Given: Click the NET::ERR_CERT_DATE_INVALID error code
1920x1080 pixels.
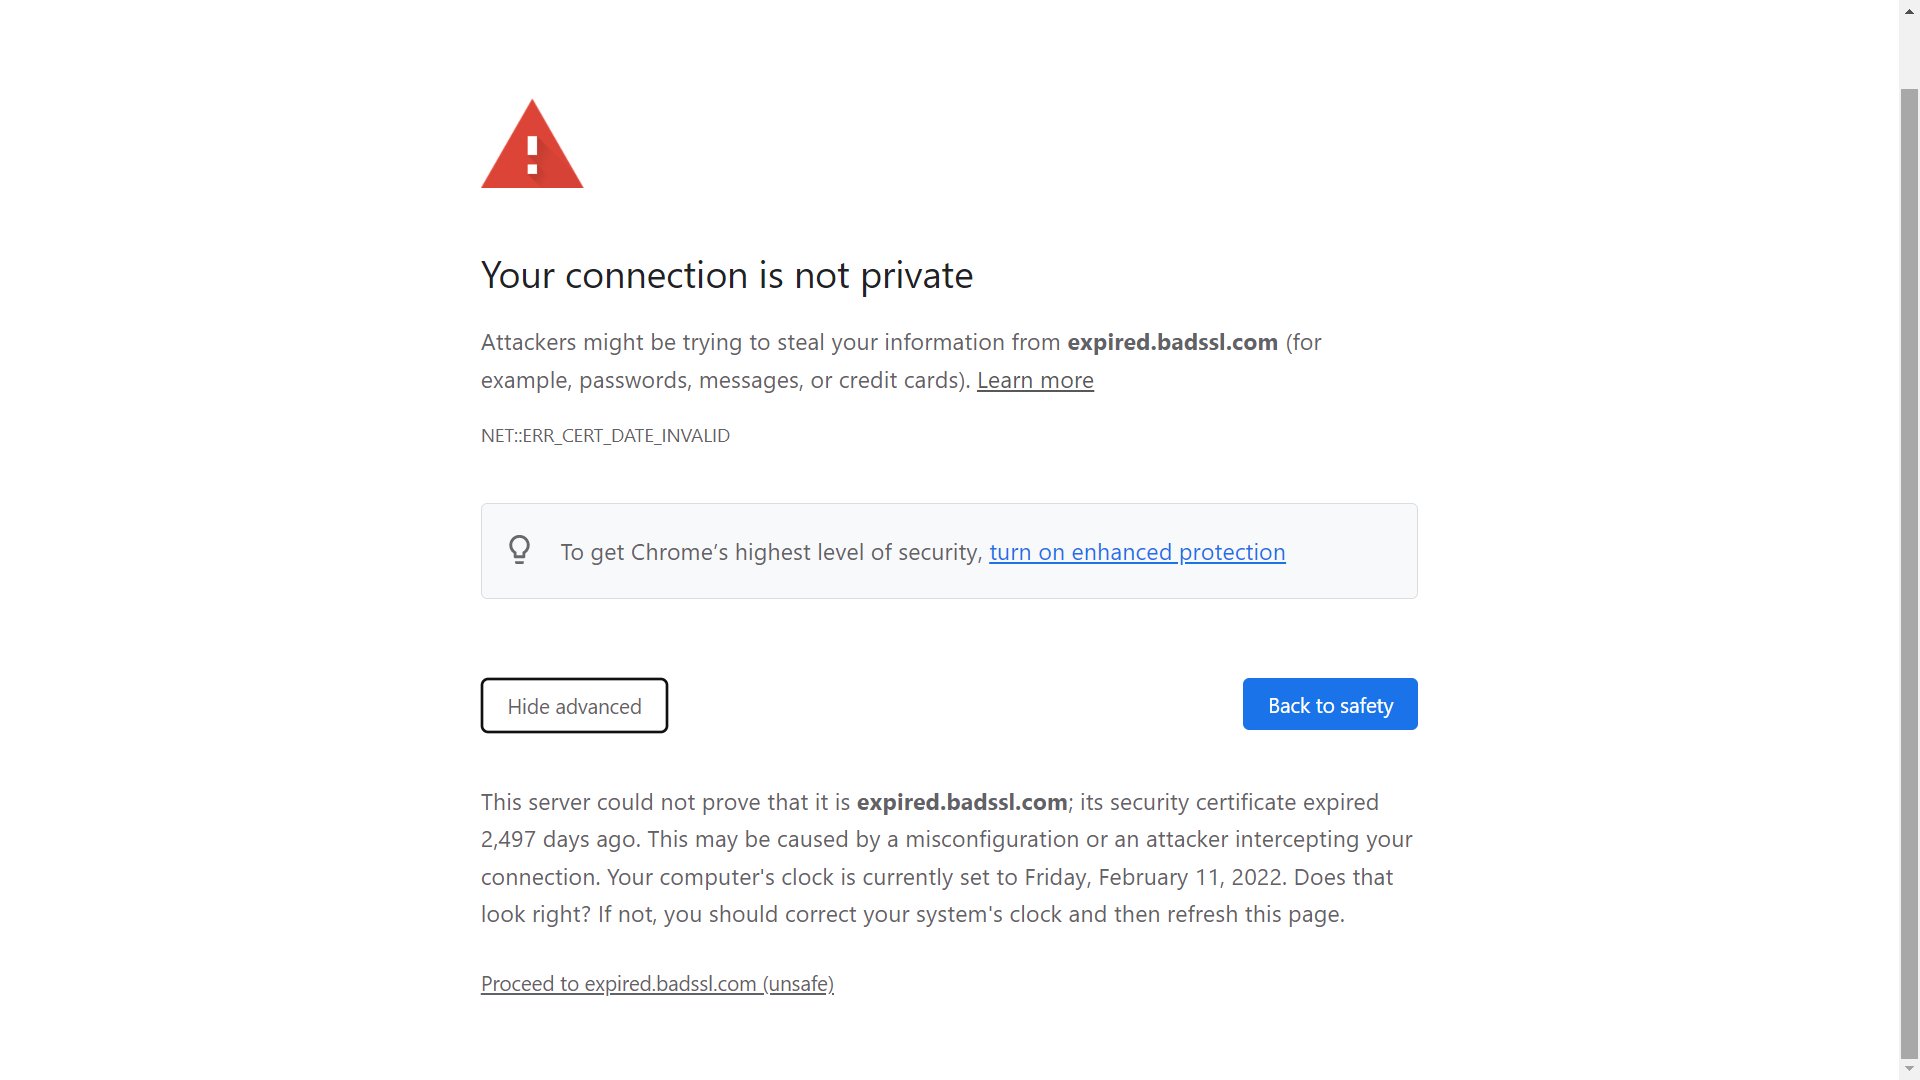Looking at the screenshot, I should [x=605, y=436].
